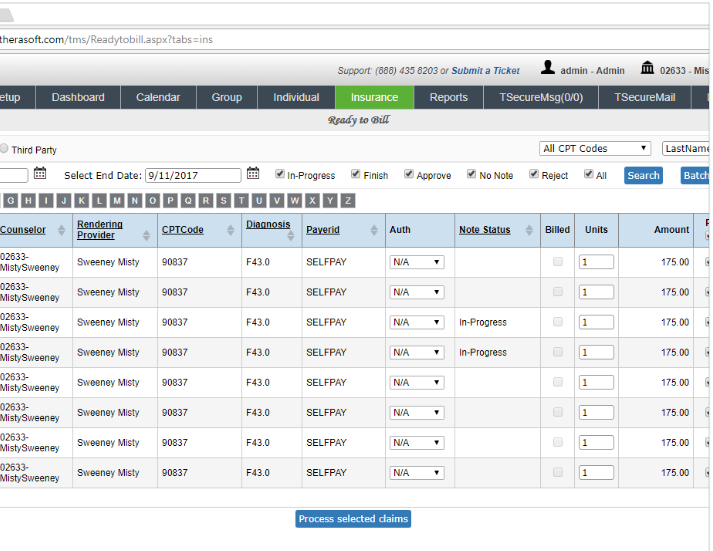The image size is (713, 551).
Task: Open Auth dropdown in second claim row
Action: (417, 292)
